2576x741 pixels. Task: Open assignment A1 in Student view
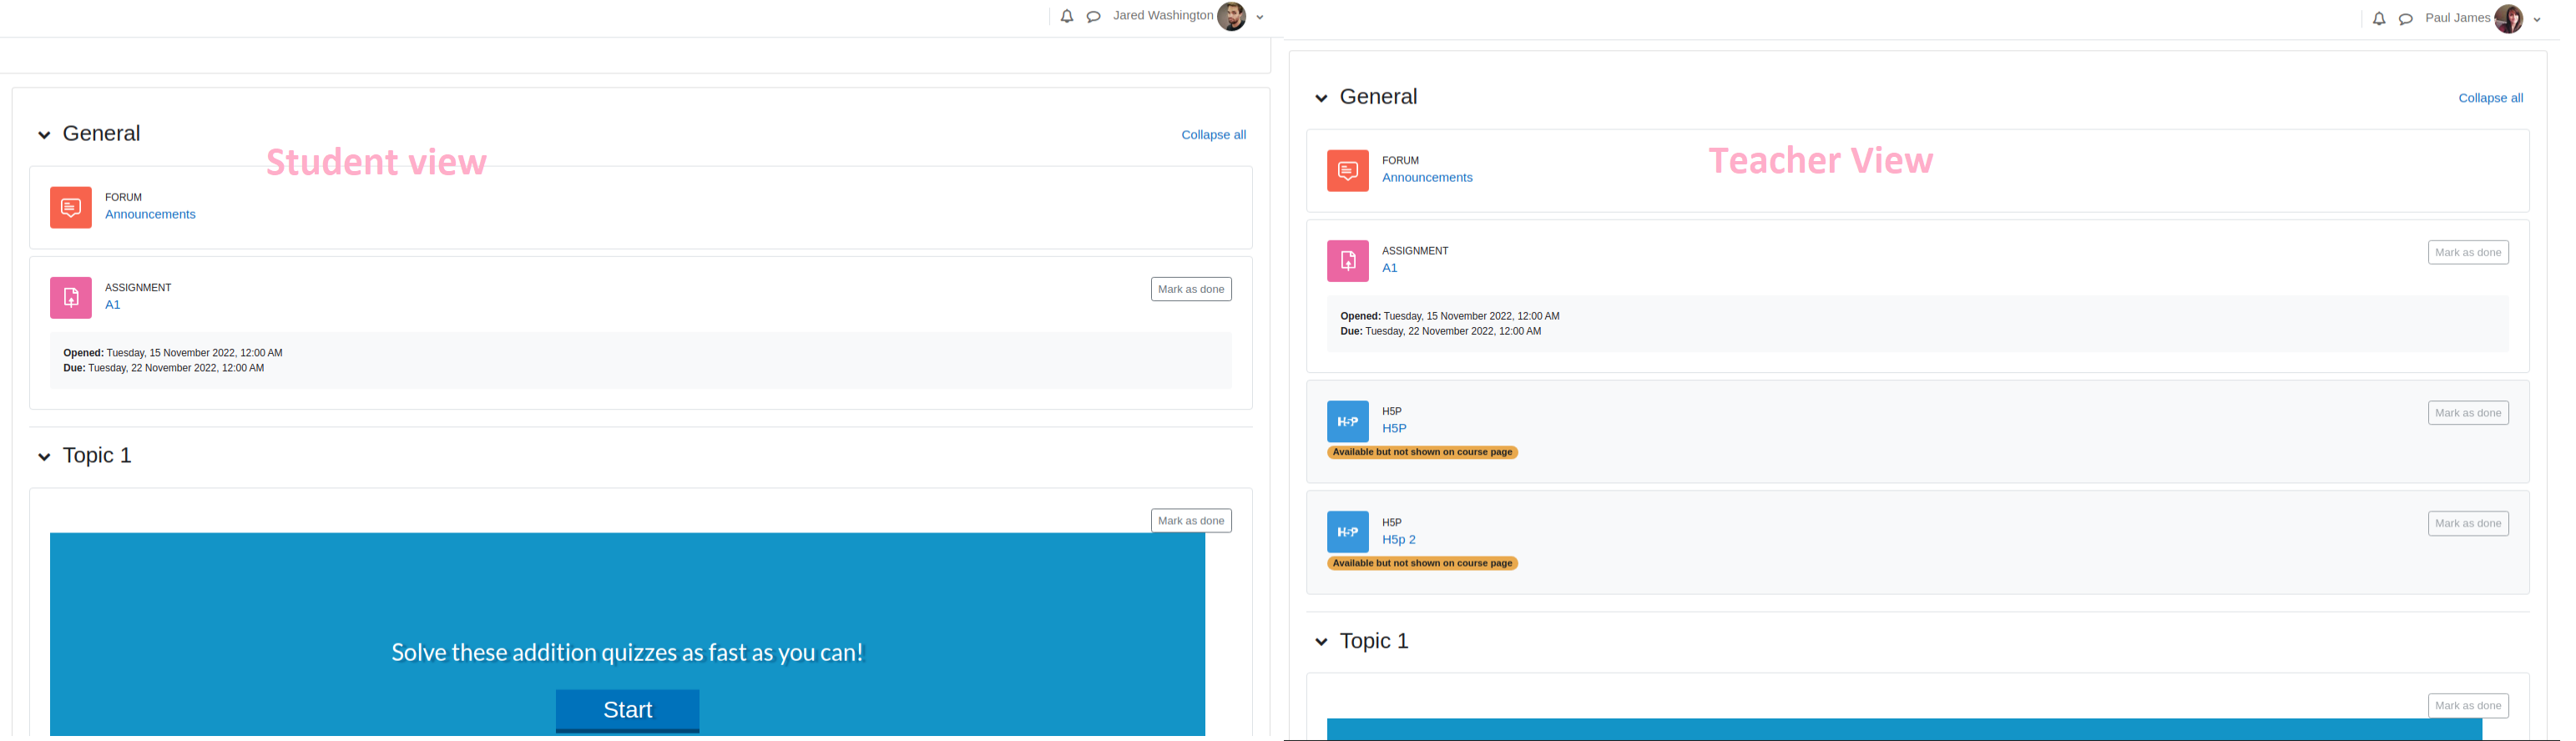113,305
